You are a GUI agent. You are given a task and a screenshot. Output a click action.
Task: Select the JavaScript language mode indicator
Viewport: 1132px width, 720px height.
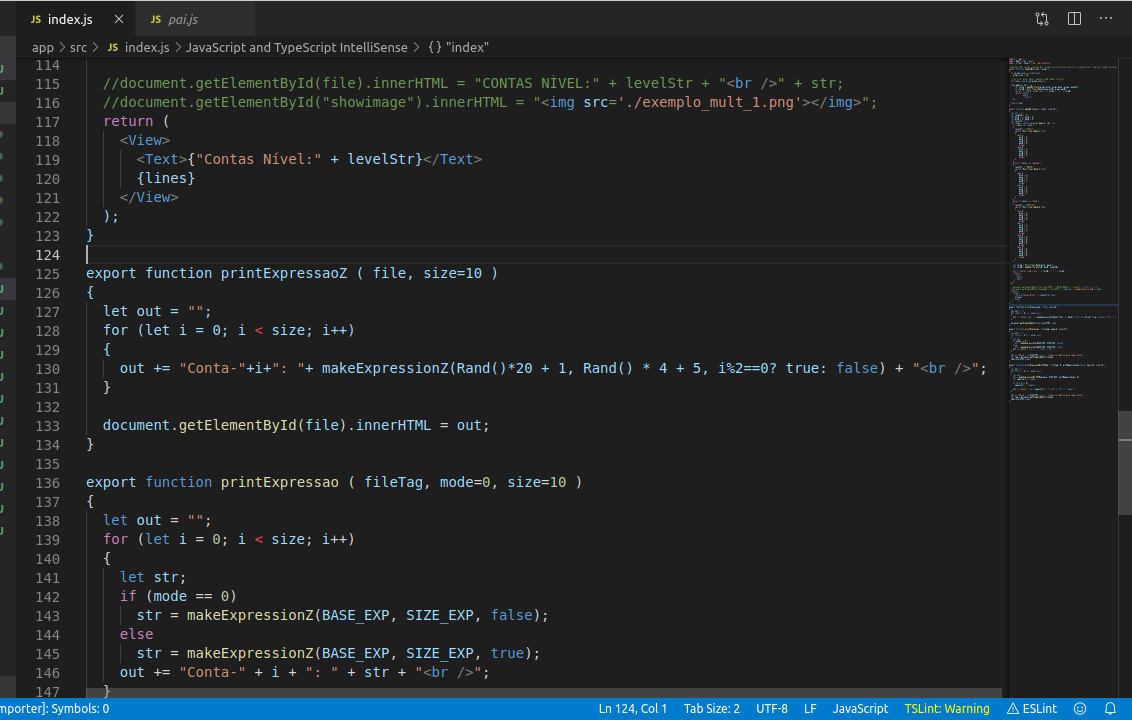click(x=860, y=708)
